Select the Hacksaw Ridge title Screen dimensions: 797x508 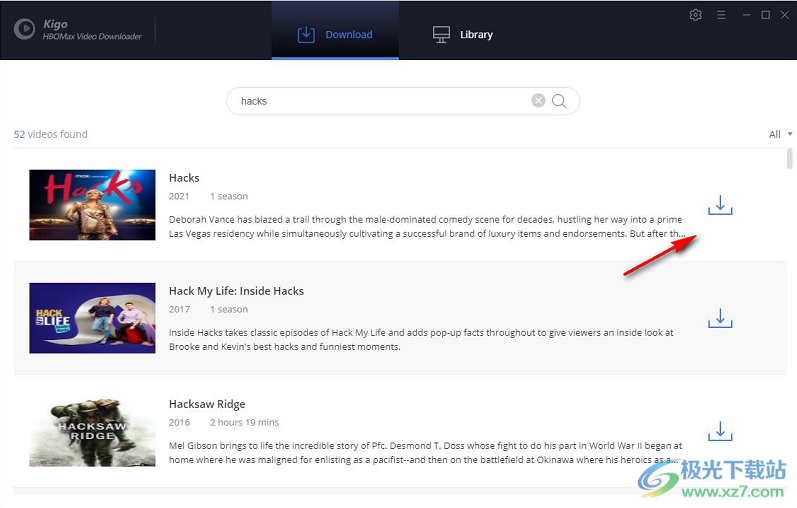(207, 404)
